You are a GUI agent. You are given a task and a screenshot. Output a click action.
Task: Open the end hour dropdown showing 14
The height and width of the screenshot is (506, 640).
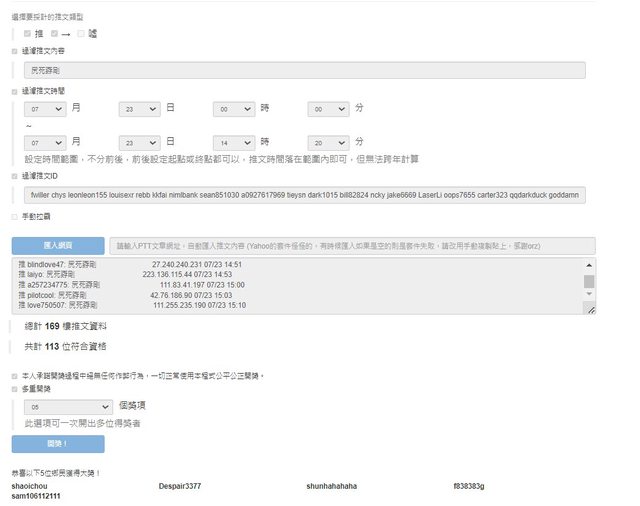point(234,142)
